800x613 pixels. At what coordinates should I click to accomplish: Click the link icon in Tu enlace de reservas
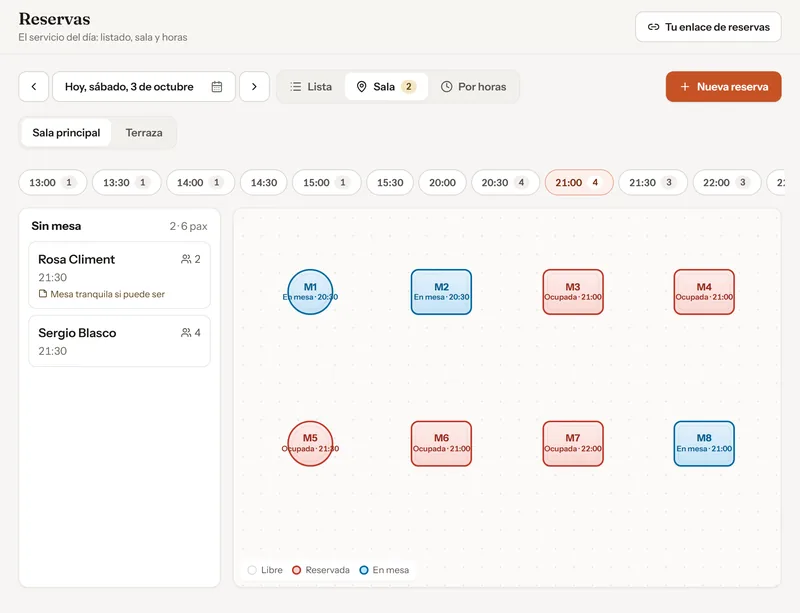653,27
